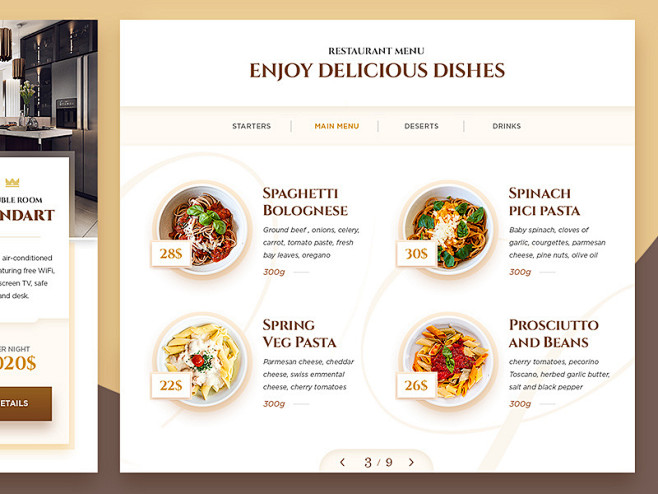Select Spinach Pici Pasta dish image
This screenshot has width=658, height=494.
pos(448,230)
